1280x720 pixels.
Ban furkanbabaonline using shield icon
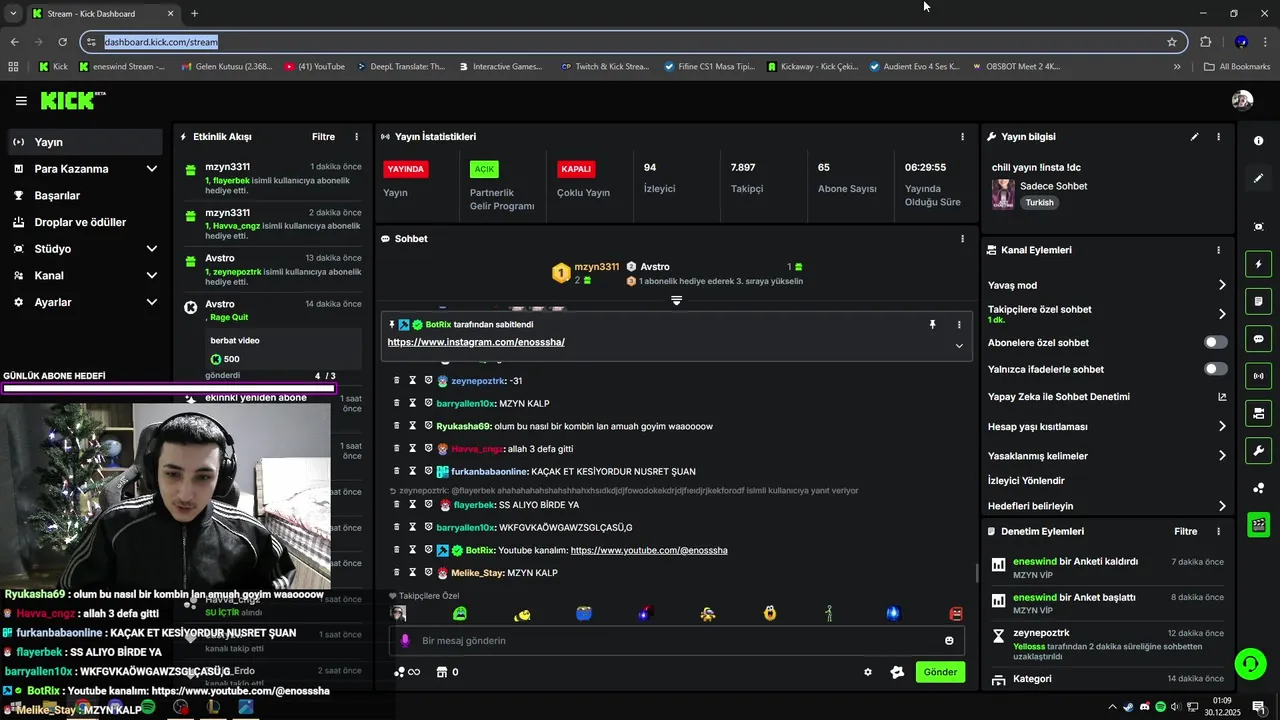[428, 471]
